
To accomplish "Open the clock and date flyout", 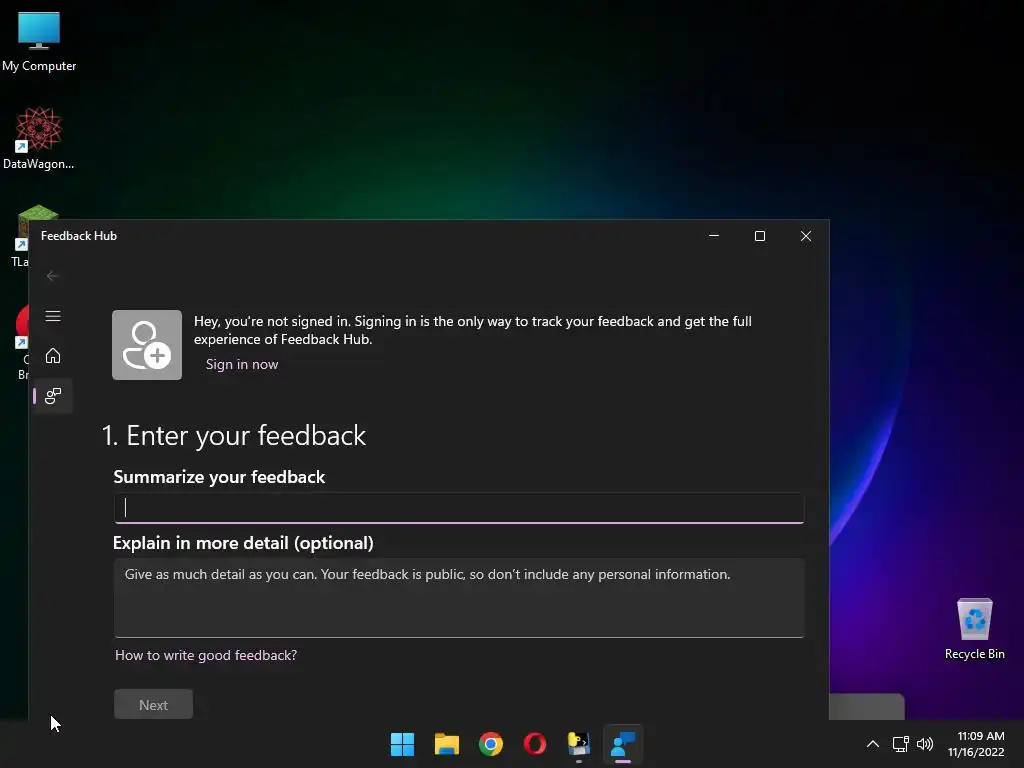I will (977, 744).
